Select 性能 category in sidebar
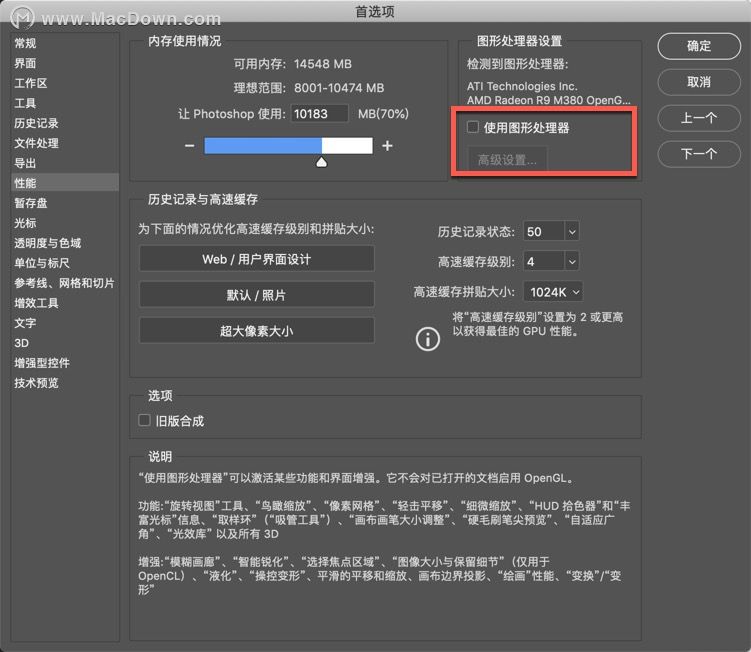Image resolution: width=751 pixels, height=652 pixels. point(65,183)
